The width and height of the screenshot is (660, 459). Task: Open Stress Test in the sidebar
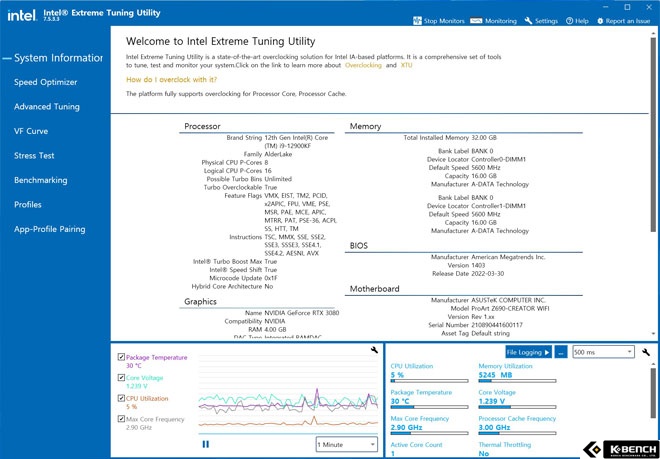click(x=34, y=155)
